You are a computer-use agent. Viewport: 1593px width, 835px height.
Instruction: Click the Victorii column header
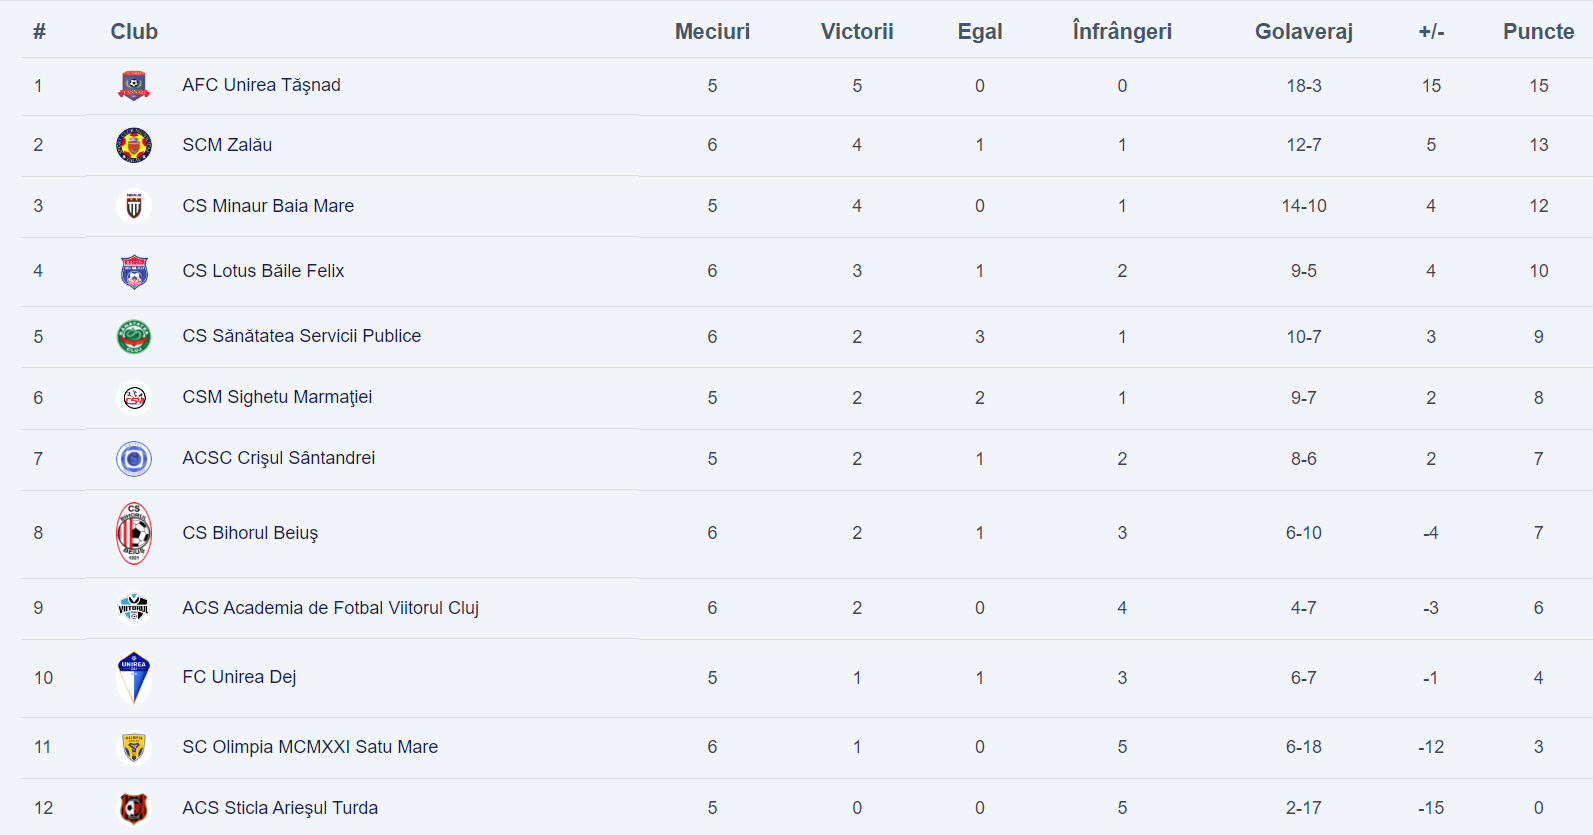857,31
